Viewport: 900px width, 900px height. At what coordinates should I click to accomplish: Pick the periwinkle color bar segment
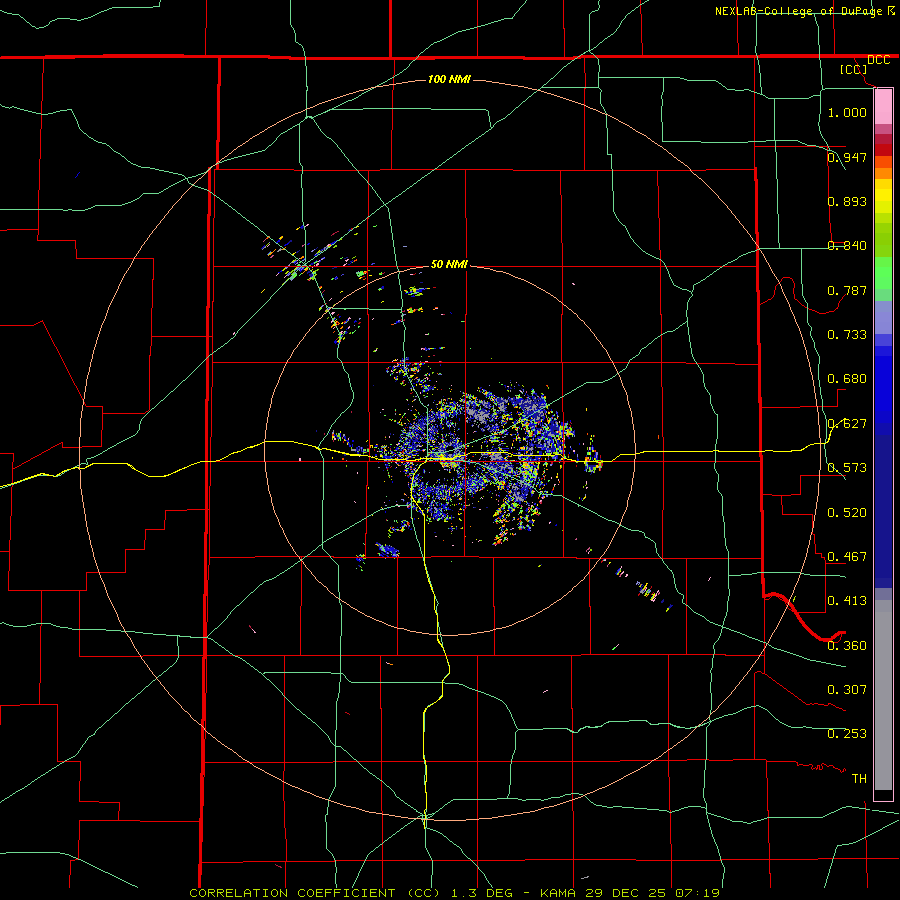[883, 317]
